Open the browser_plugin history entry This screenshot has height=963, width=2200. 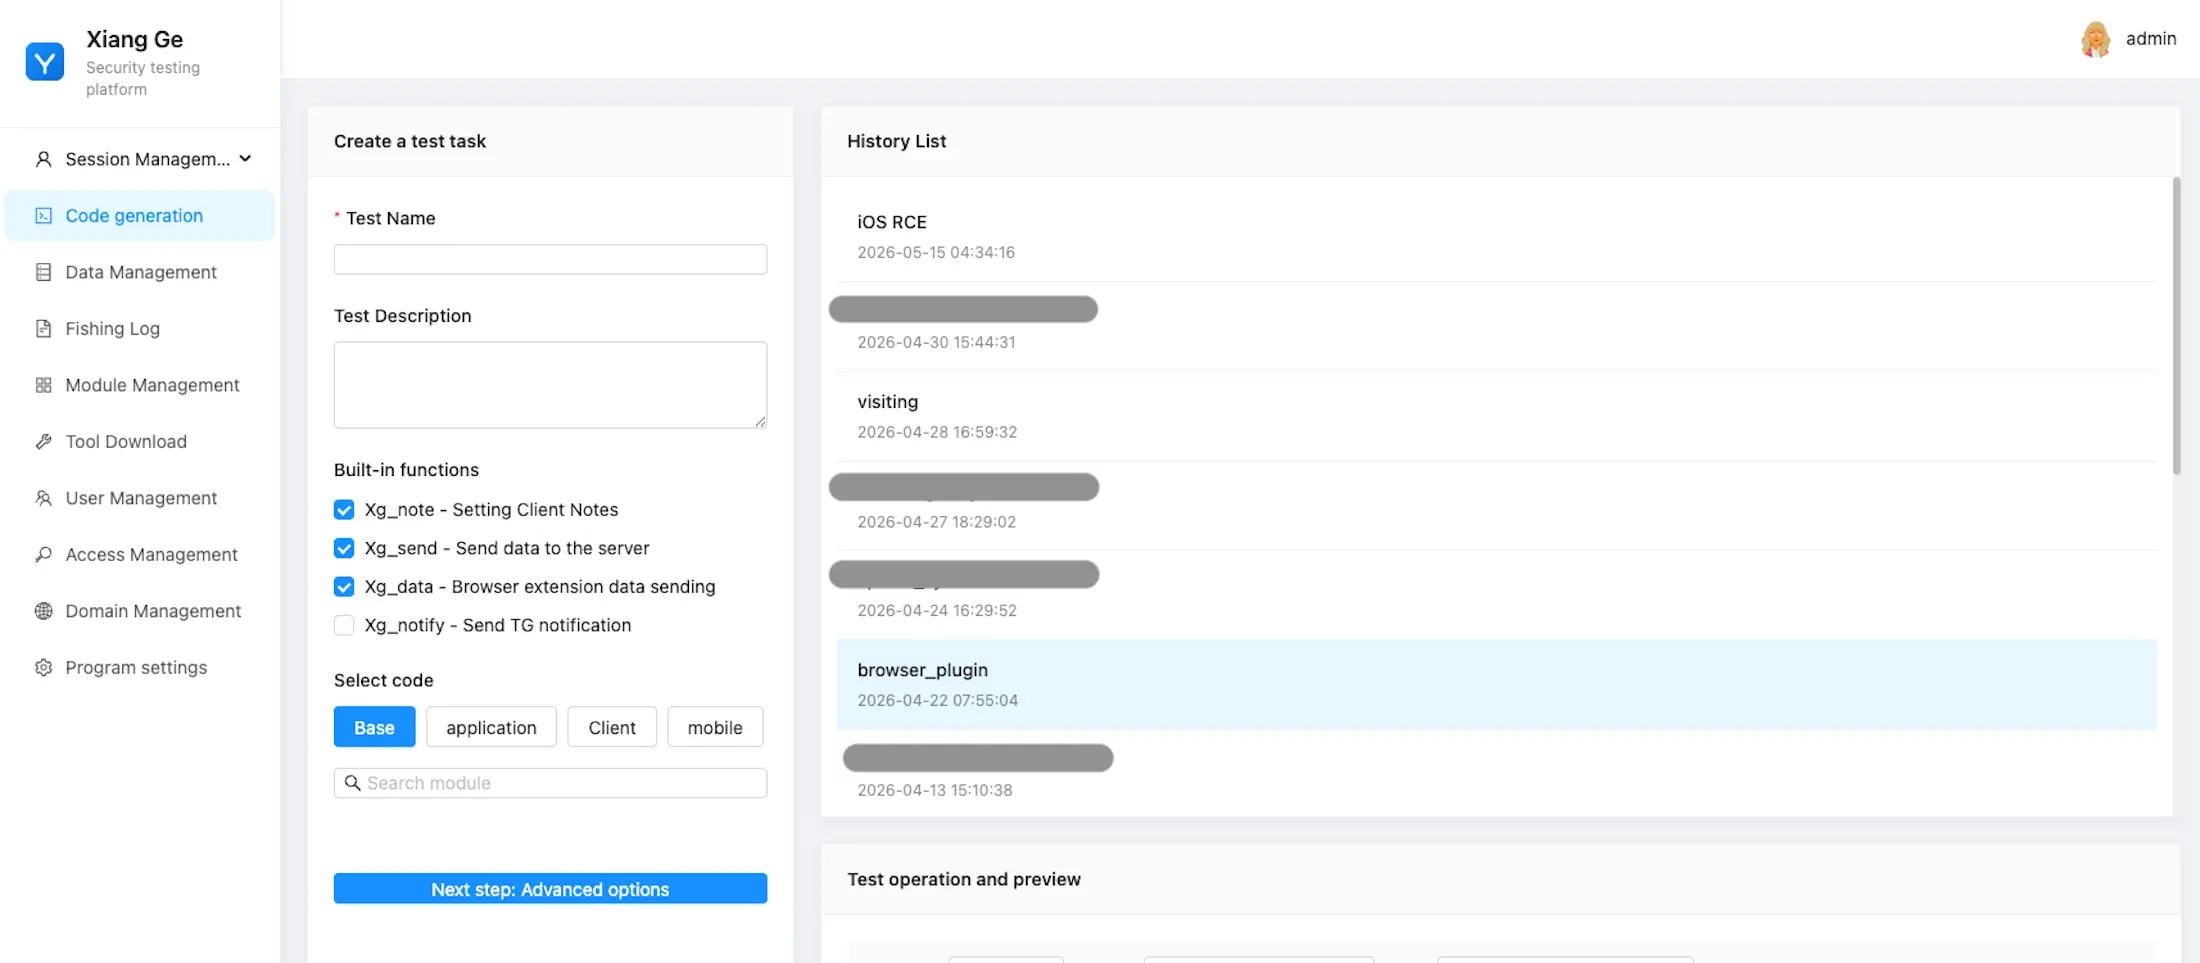[x=1497, y=685]
